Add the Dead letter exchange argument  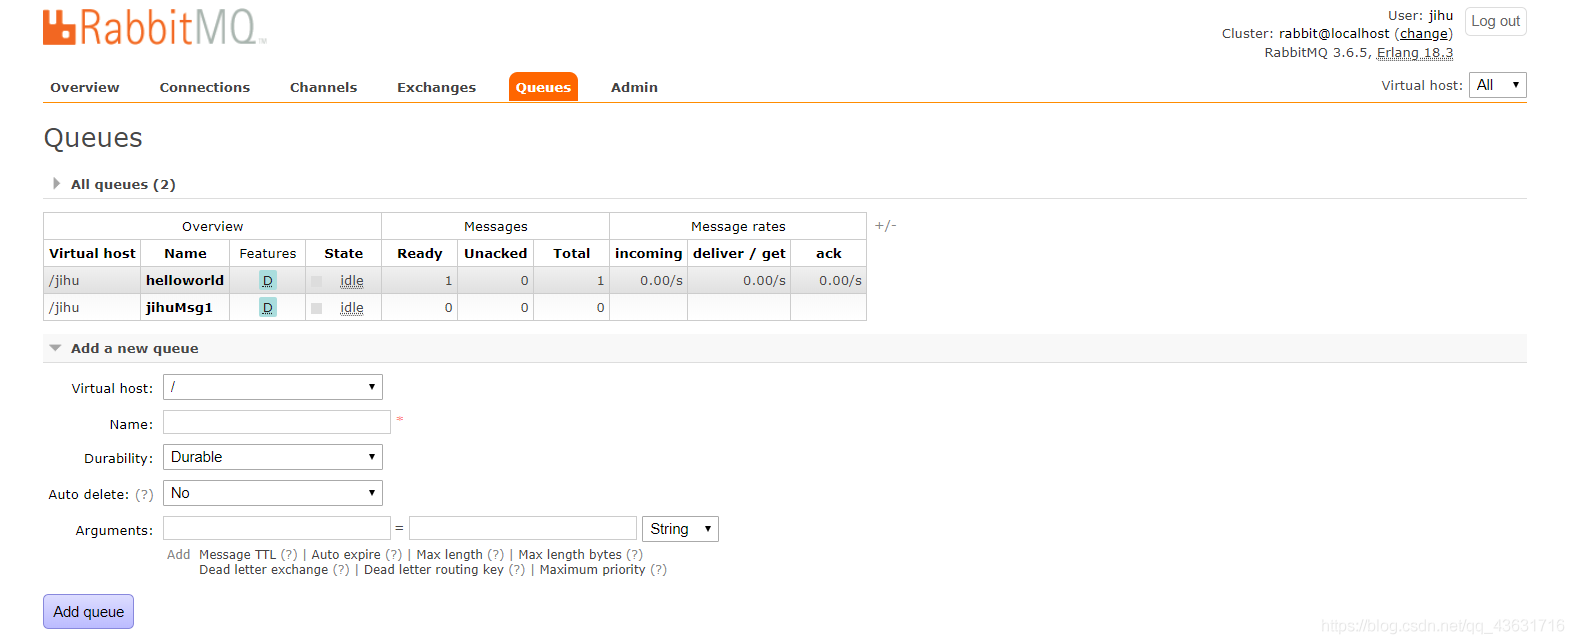pyautogui.click(x=263, y=570)
